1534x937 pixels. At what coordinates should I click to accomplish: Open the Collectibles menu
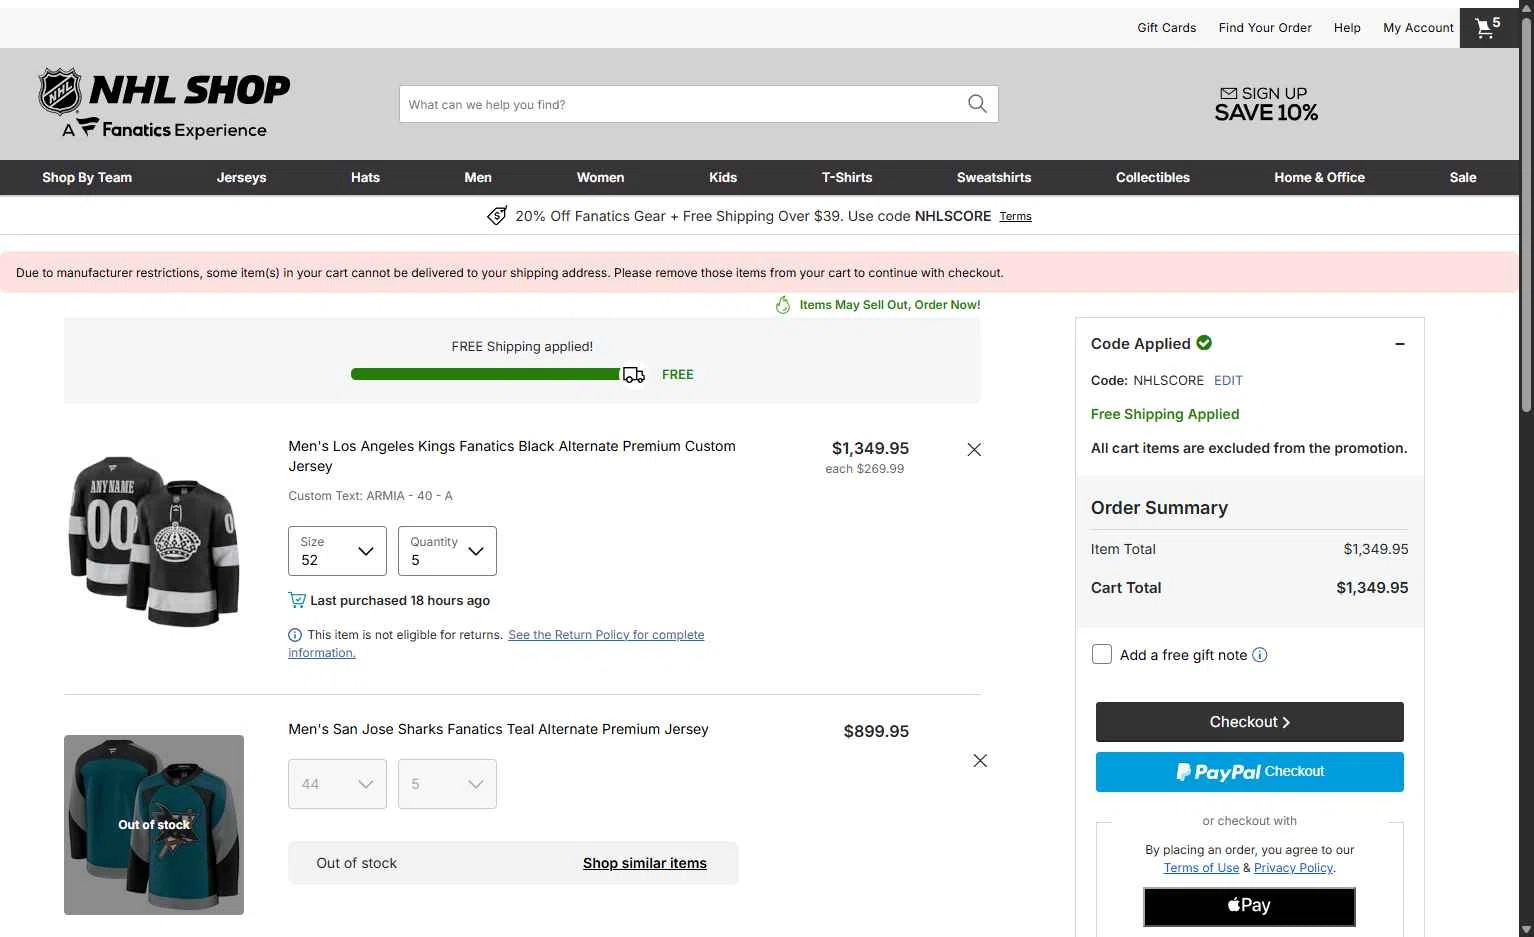[1153, 178]
